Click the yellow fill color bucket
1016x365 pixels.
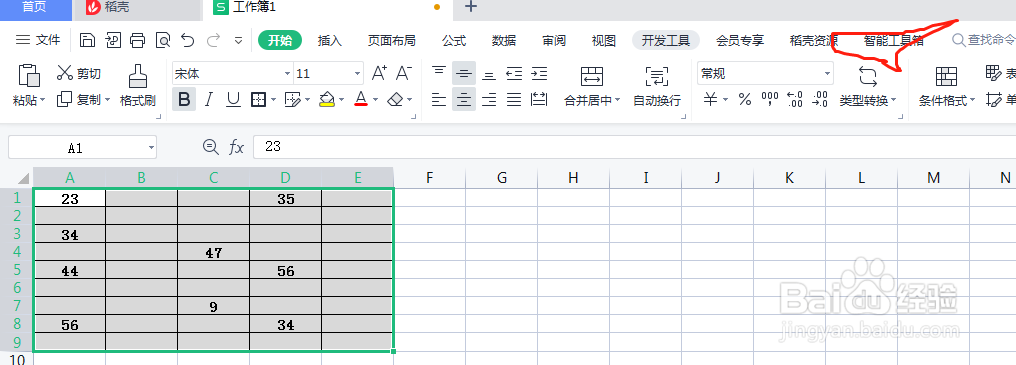coord(327,100)
